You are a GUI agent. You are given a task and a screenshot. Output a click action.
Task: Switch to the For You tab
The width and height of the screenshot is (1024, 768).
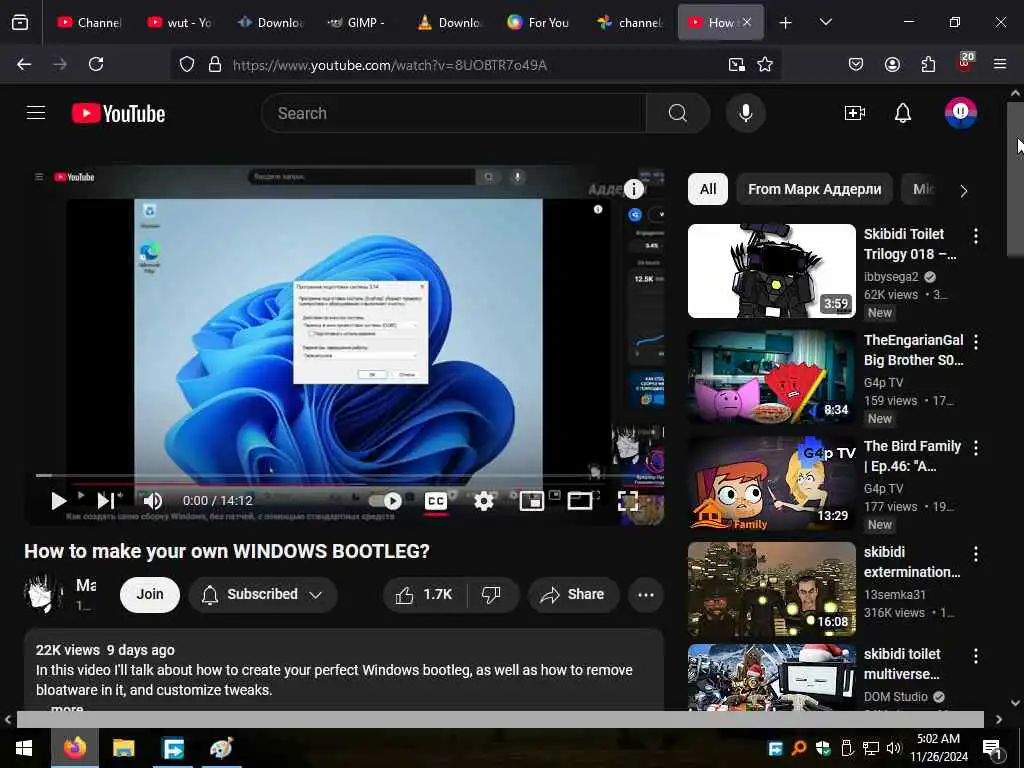(538, 22)
